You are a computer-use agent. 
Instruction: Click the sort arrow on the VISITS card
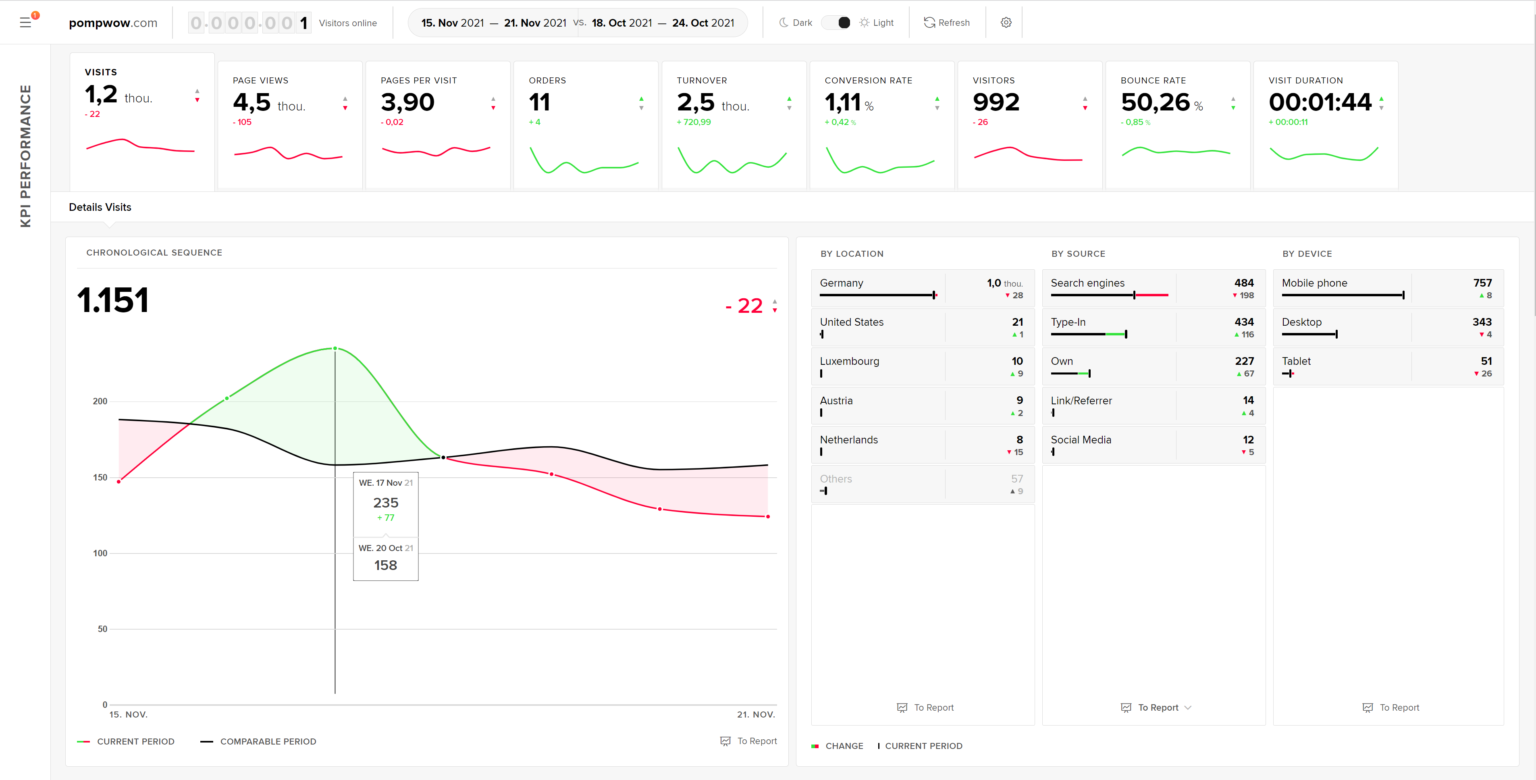(199, 95)
